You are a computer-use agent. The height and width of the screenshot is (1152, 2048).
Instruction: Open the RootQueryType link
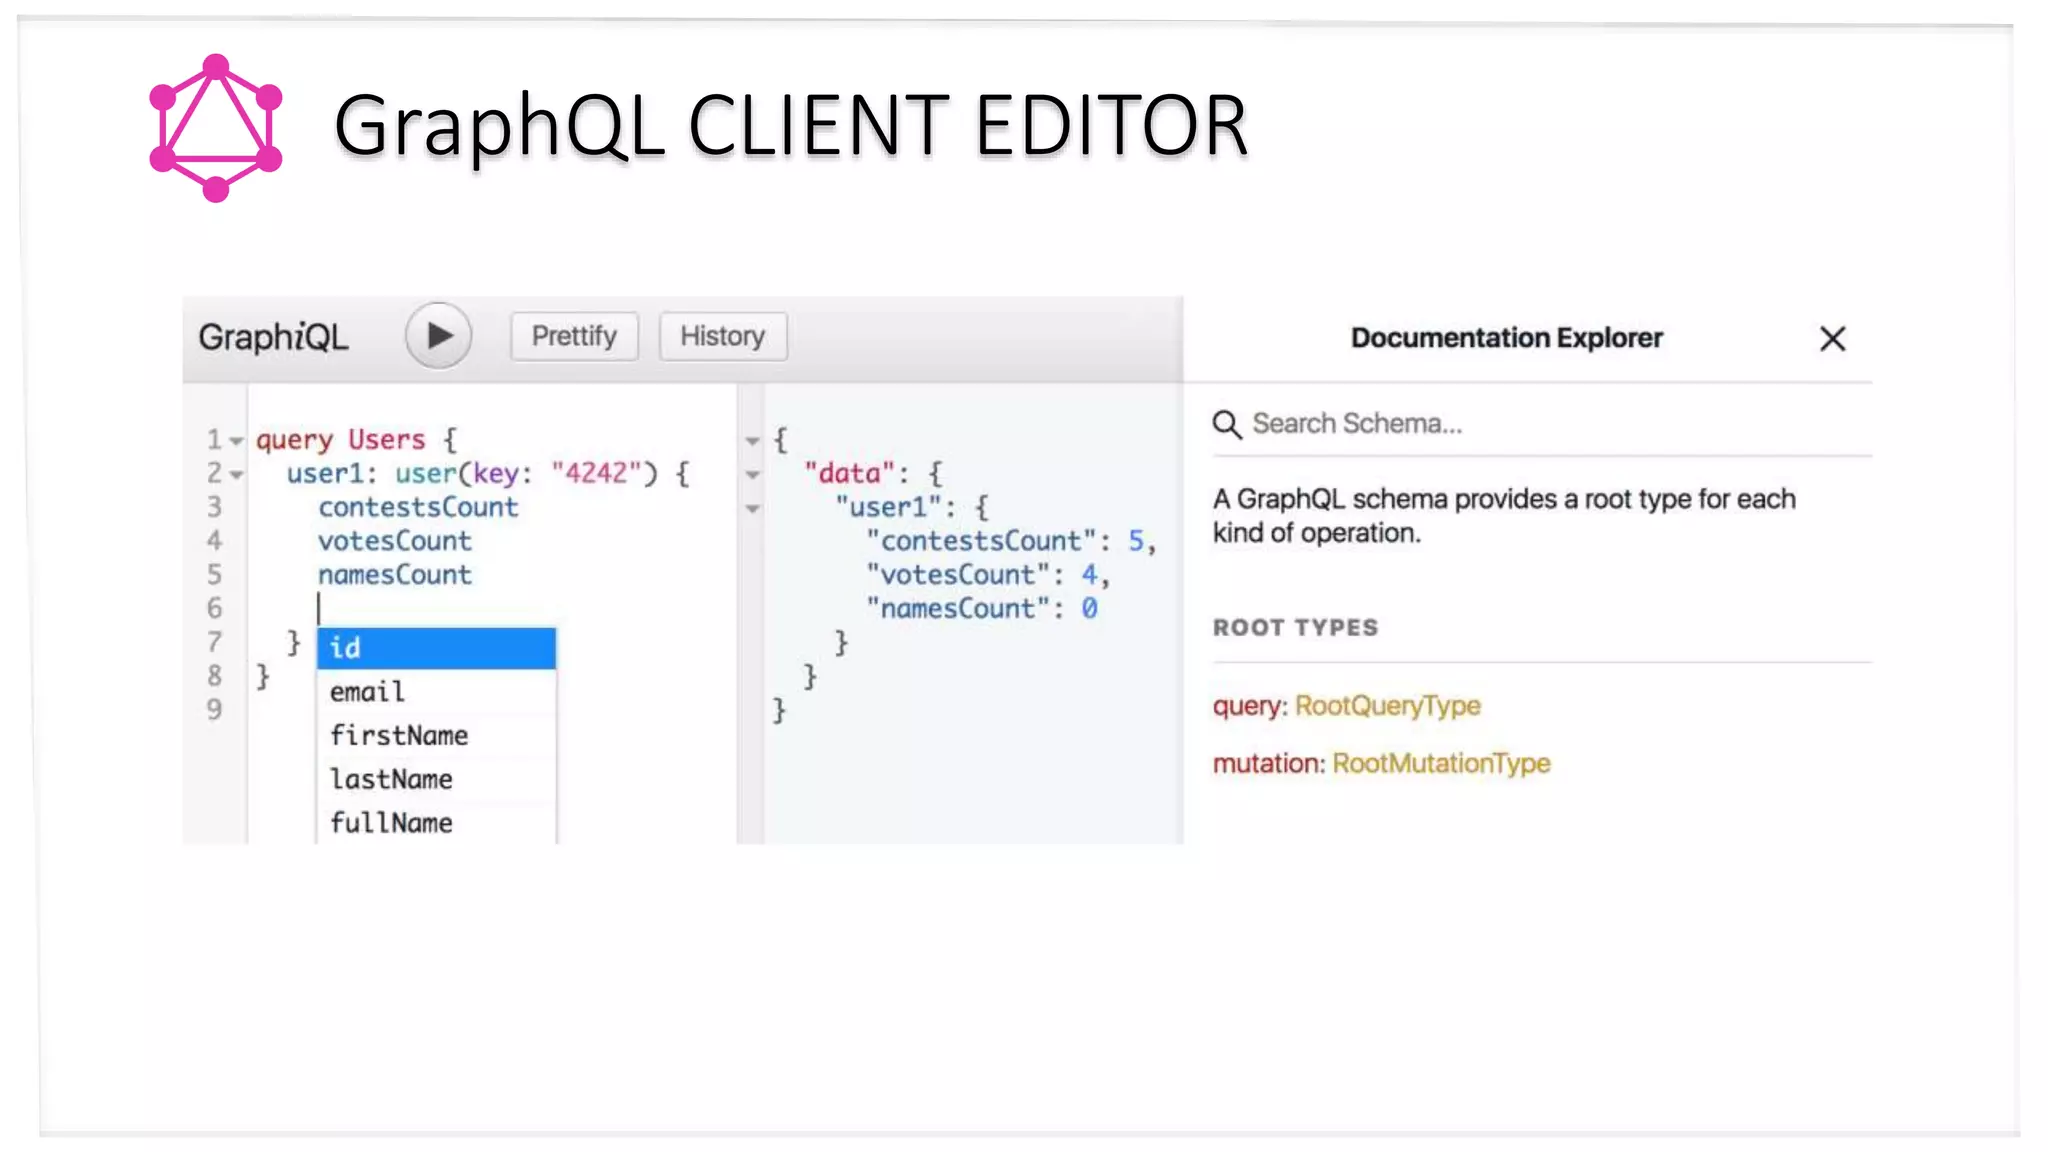click(x=1387, y=706)
